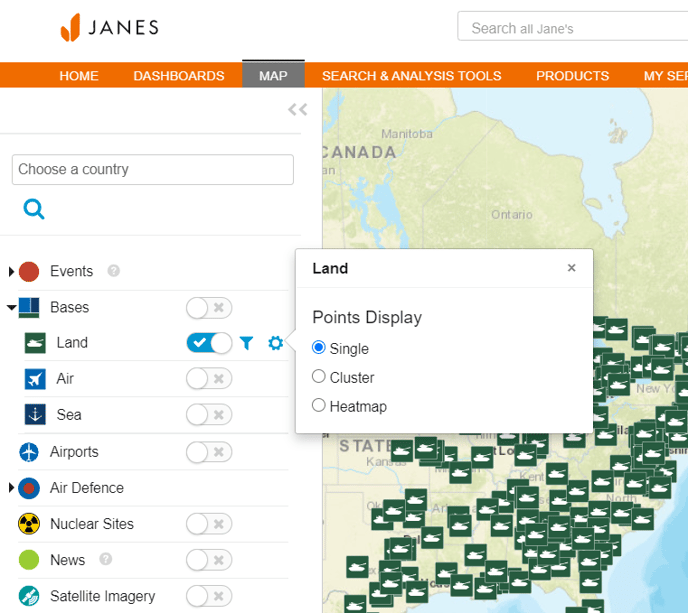
Task: Enable the Airports layer switch
Action: click(x=209, y=452)
